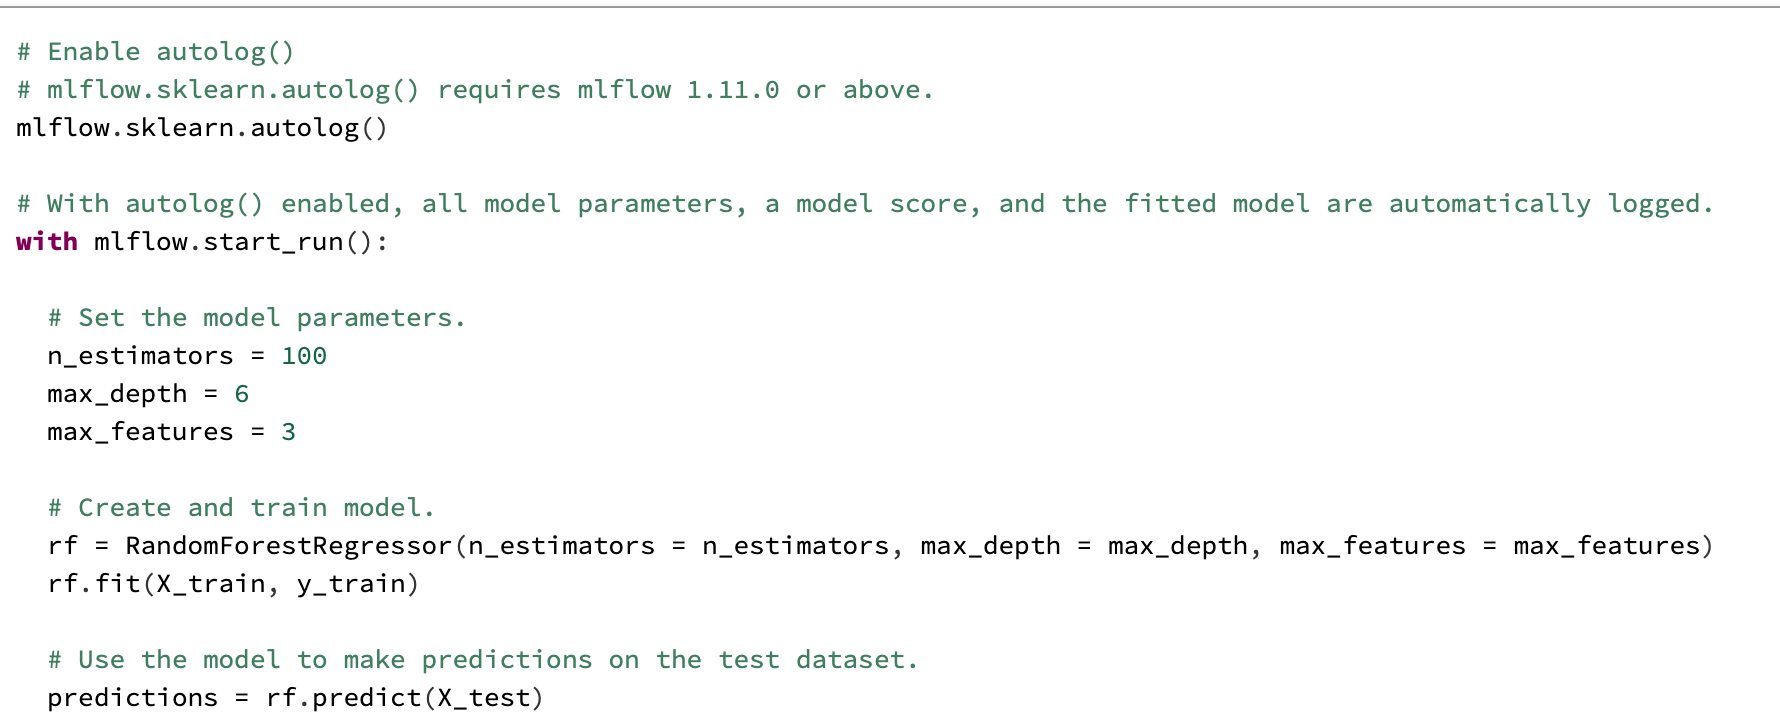Click the "# Enable autolog()" comment line

pos(155,52)
